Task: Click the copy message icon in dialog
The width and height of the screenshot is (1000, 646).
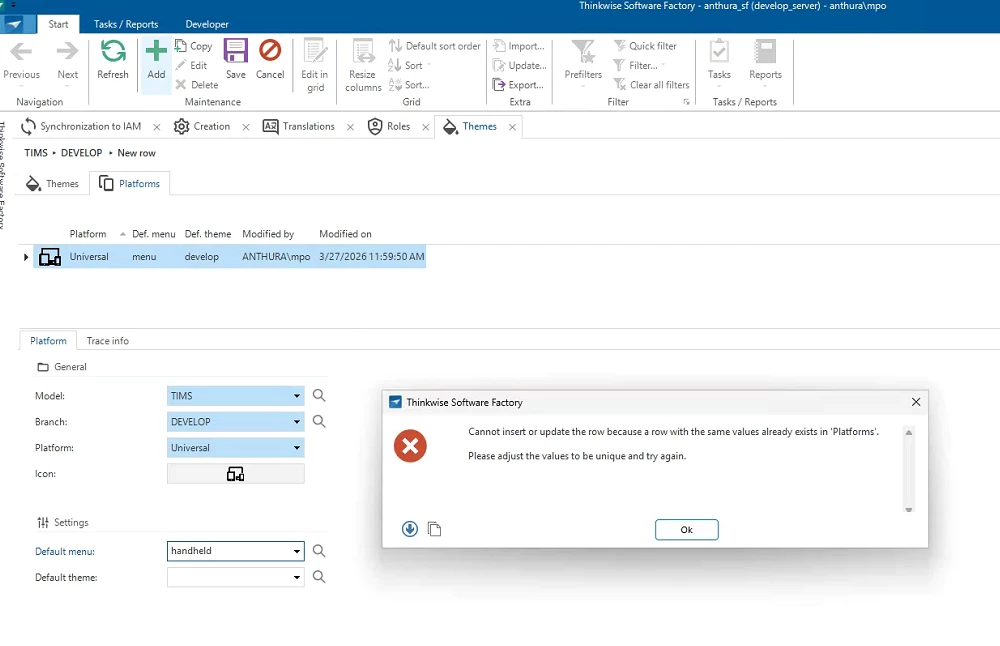Action: click(434, 529)
